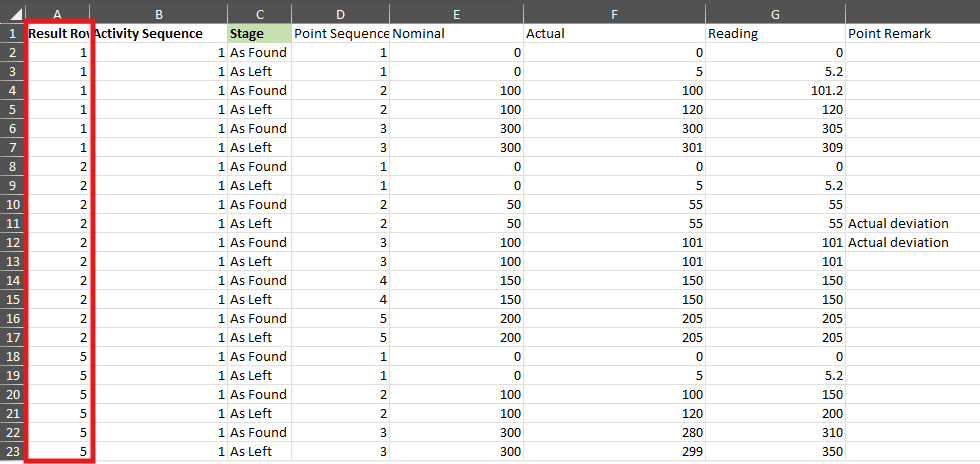Screen dimensions: 980x464
Task: Select Reading cell showing 350
Action: pos(775,451)
